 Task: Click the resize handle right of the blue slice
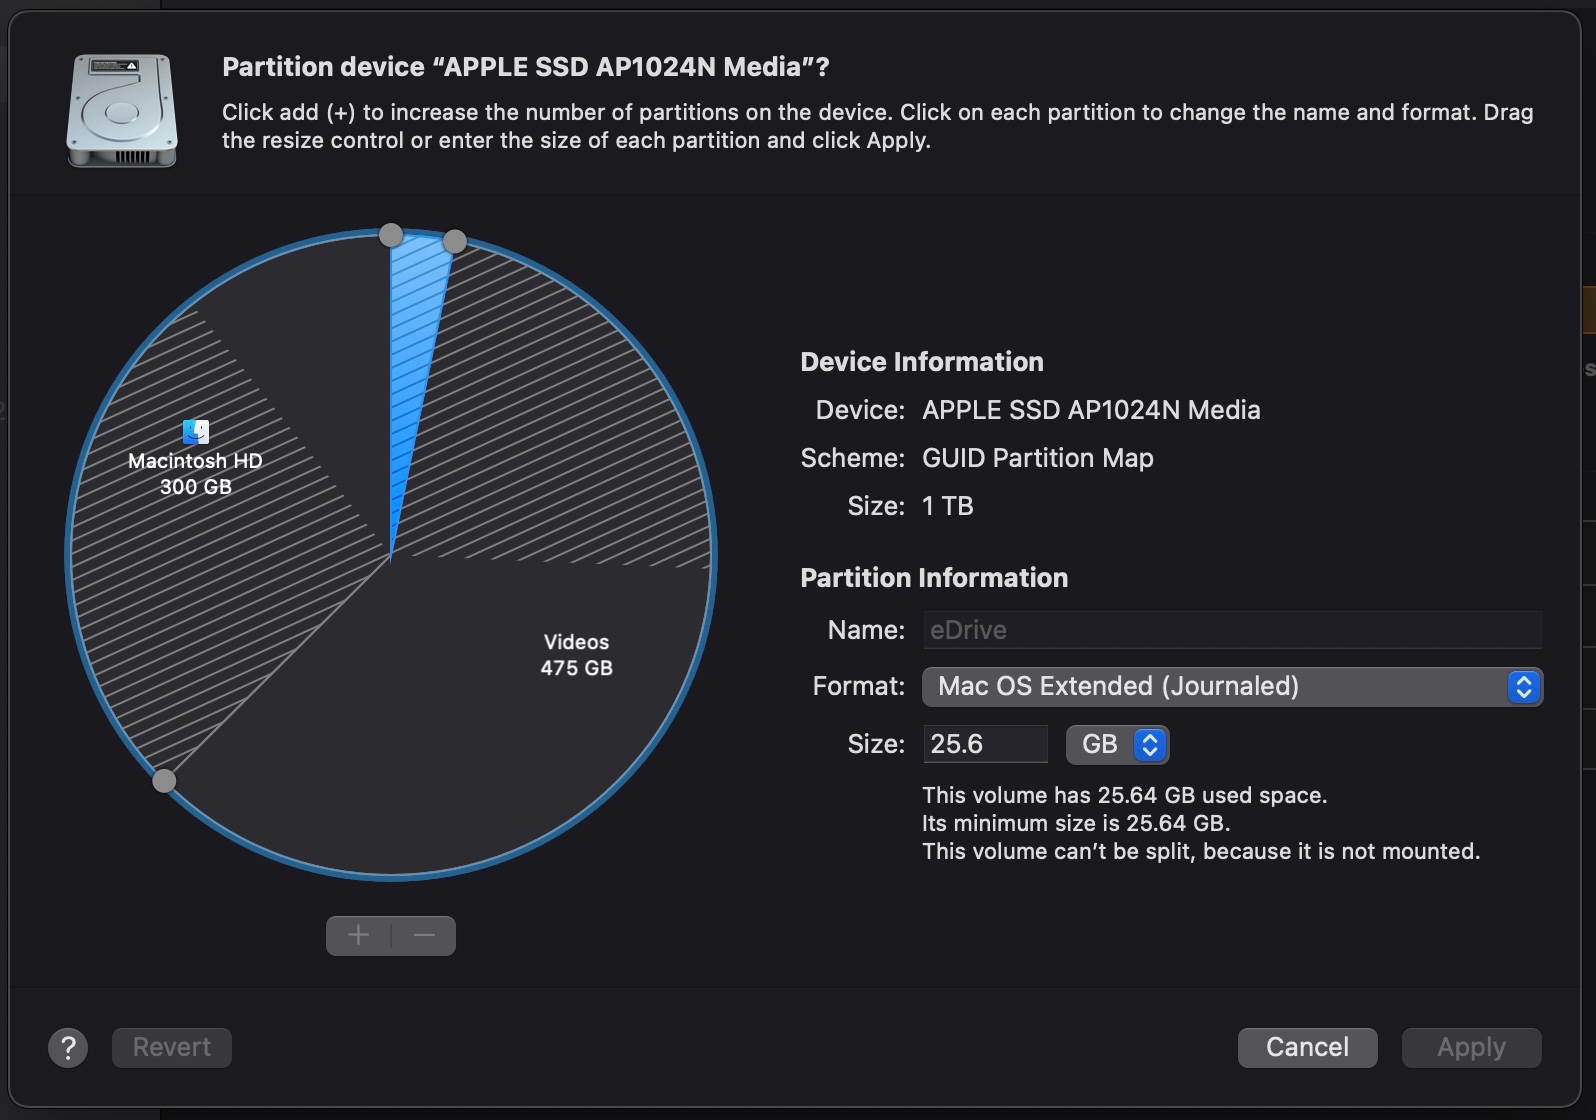[454, 241]
